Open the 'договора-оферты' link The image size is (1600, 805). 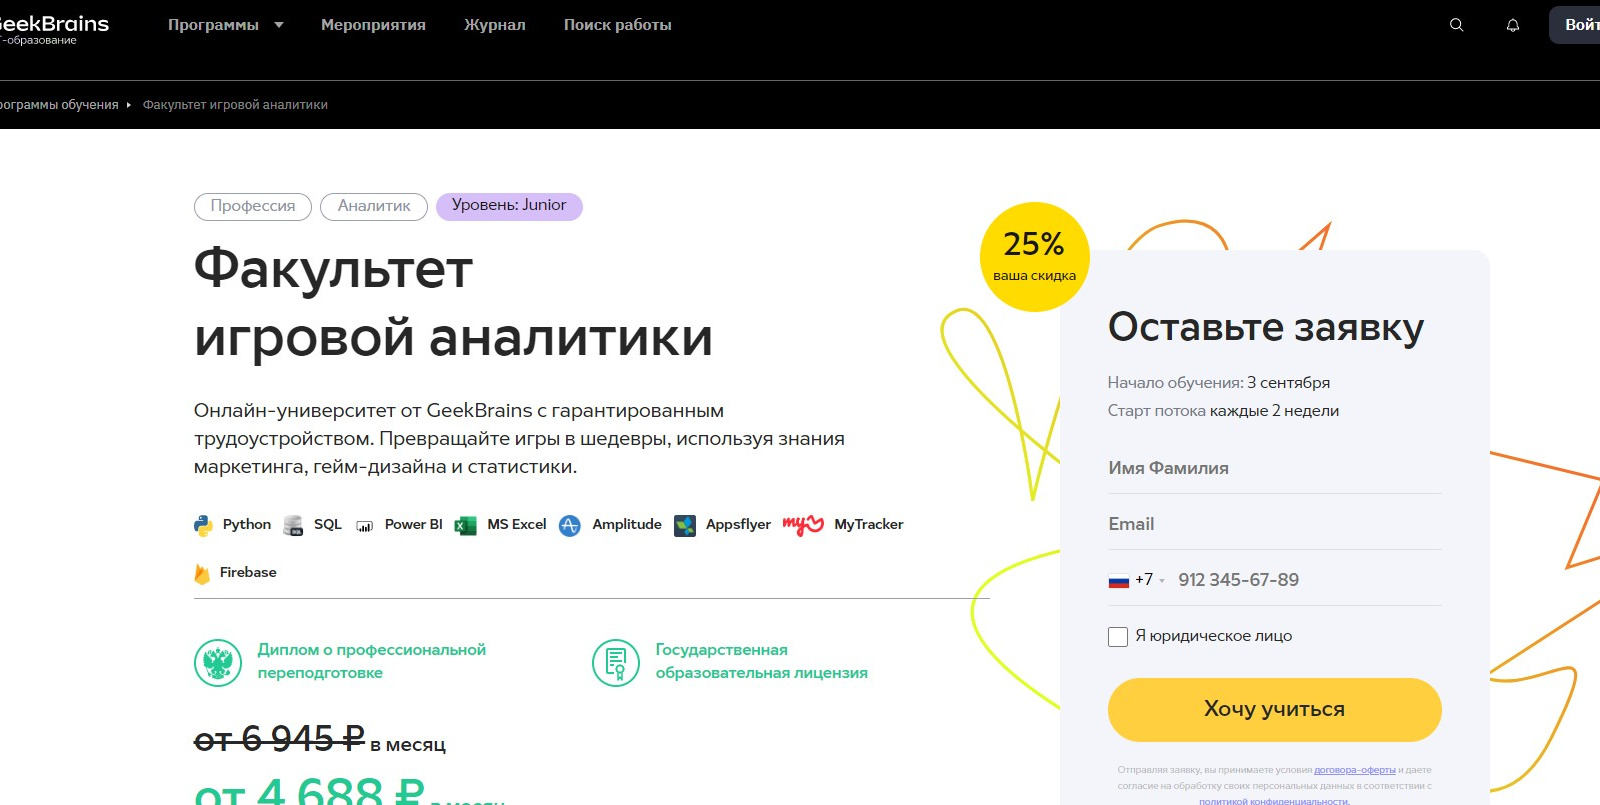(1354, 770)
